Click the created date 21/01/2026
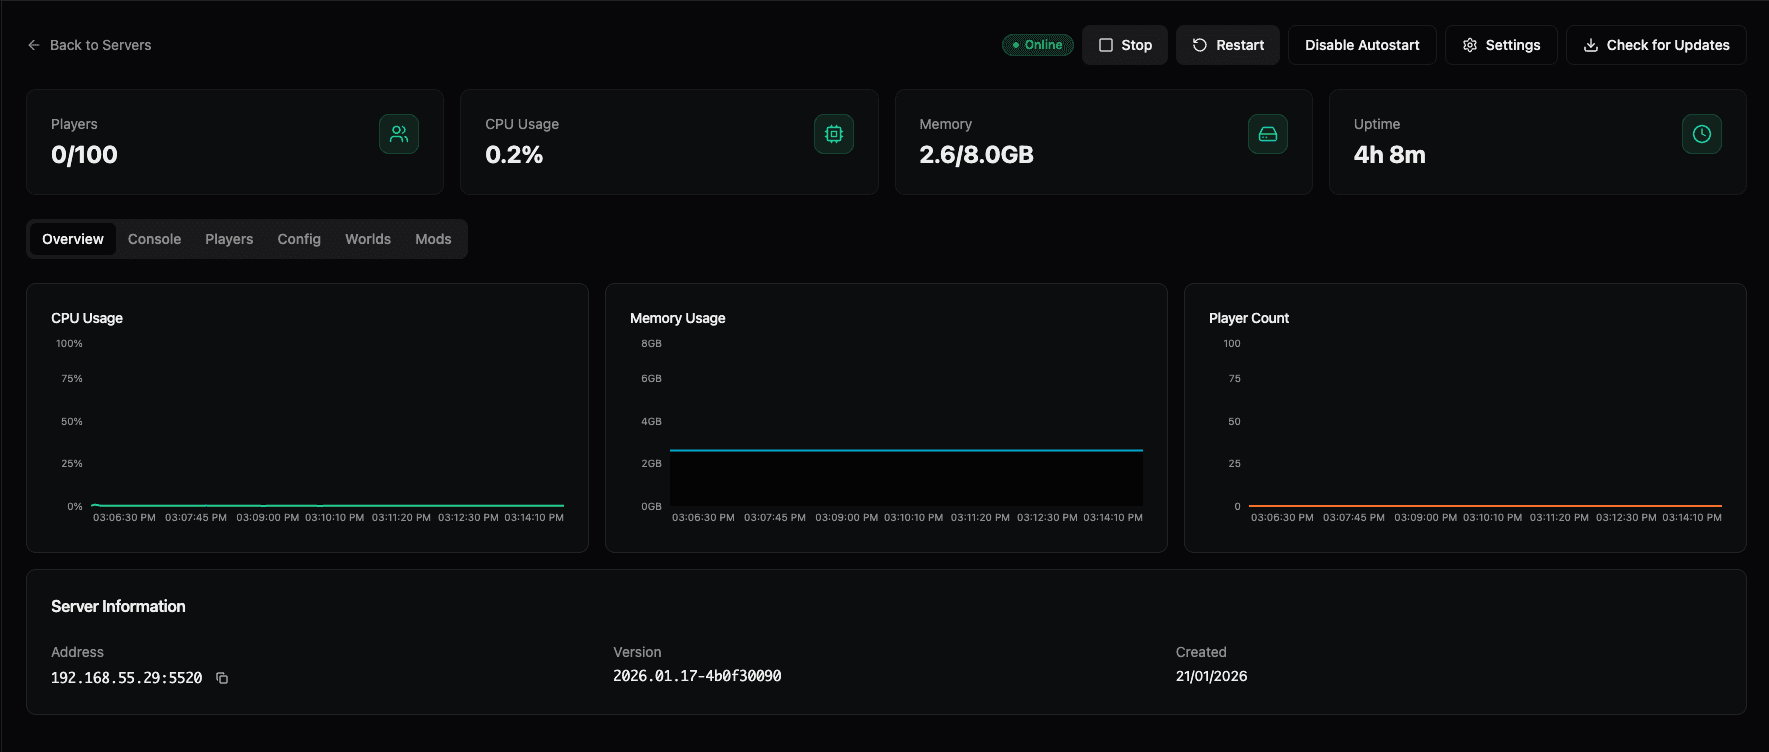Screen dimensions: 1769x752 click(x=1211, y=676)
